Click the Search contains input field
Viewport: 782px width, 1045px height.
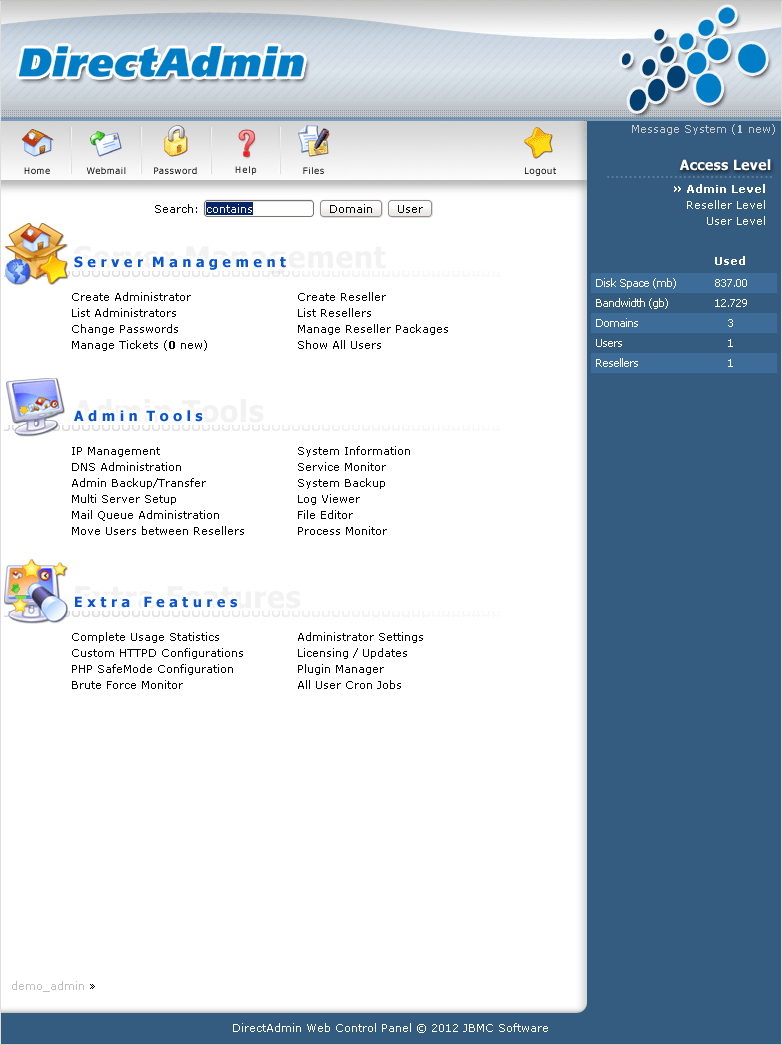tap(259, 209)
